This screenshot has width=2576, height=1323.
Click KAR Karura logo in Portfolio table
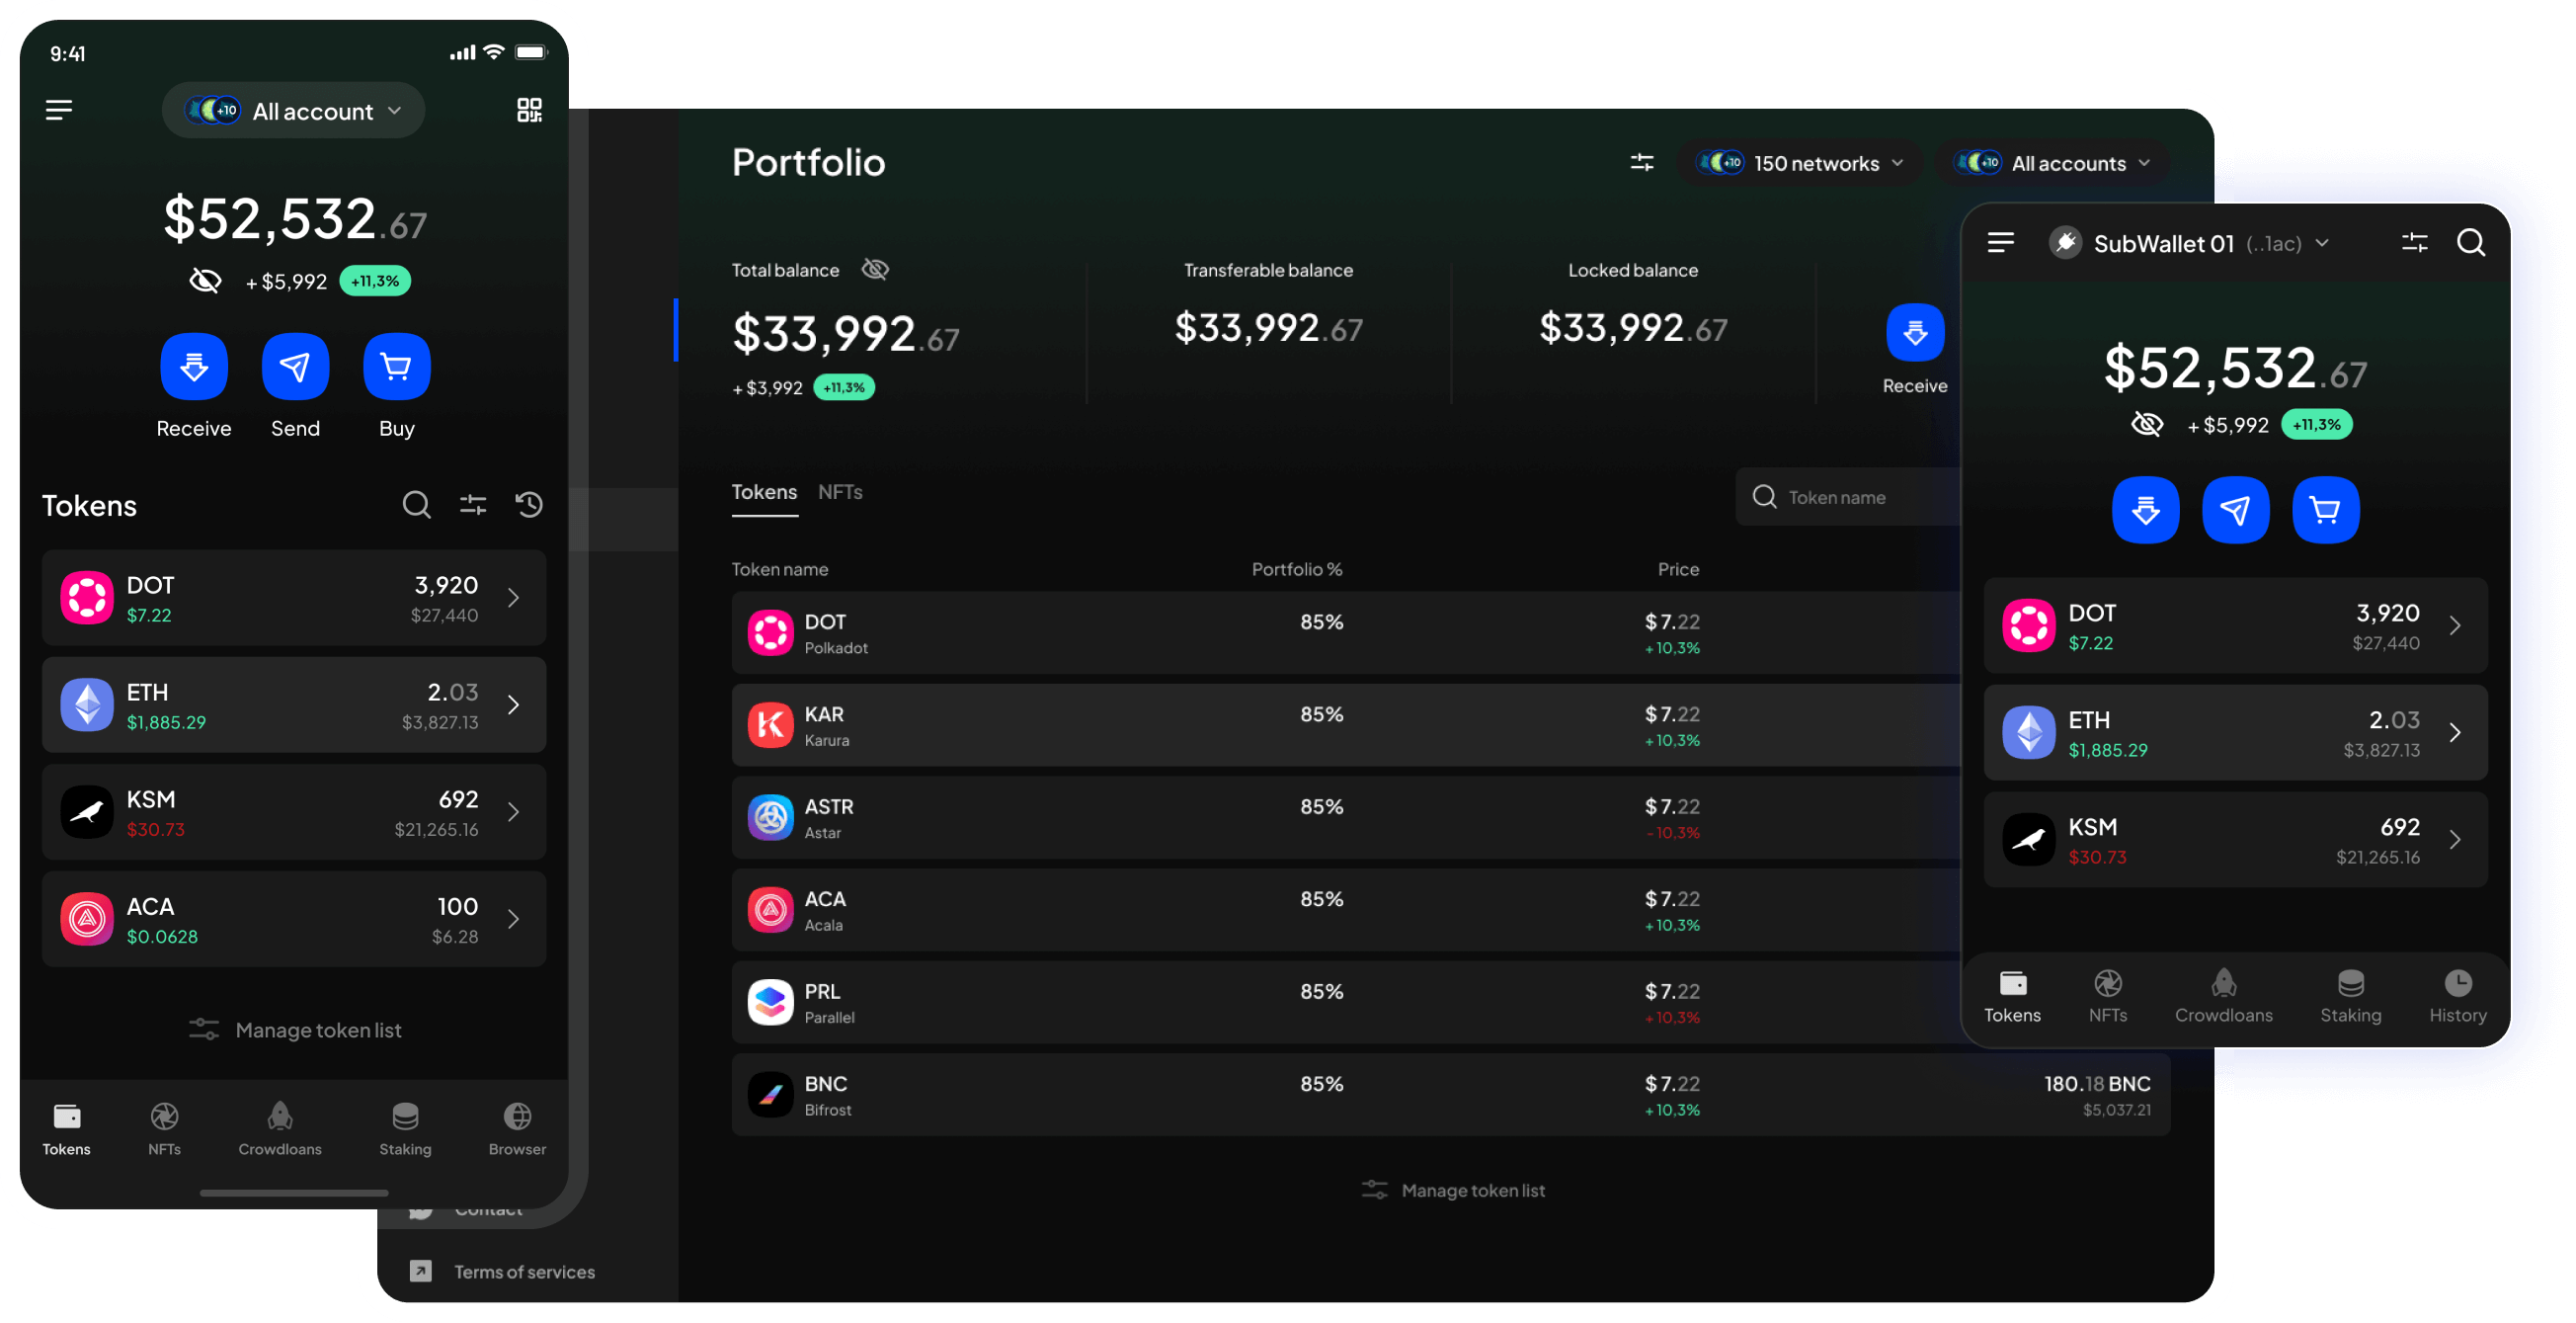pos(771,725)
